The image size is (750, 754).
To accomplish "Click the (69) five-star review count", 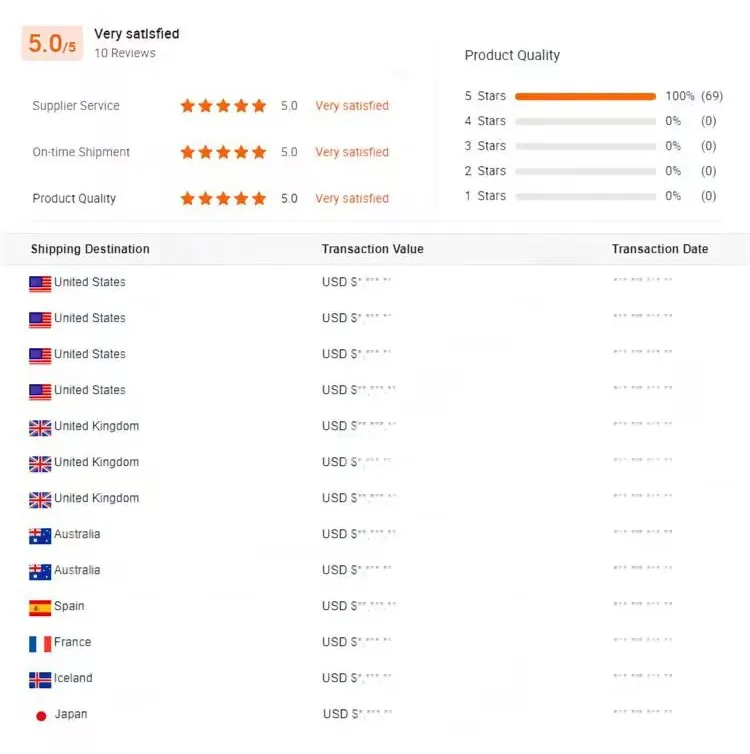I will point(711,96).
